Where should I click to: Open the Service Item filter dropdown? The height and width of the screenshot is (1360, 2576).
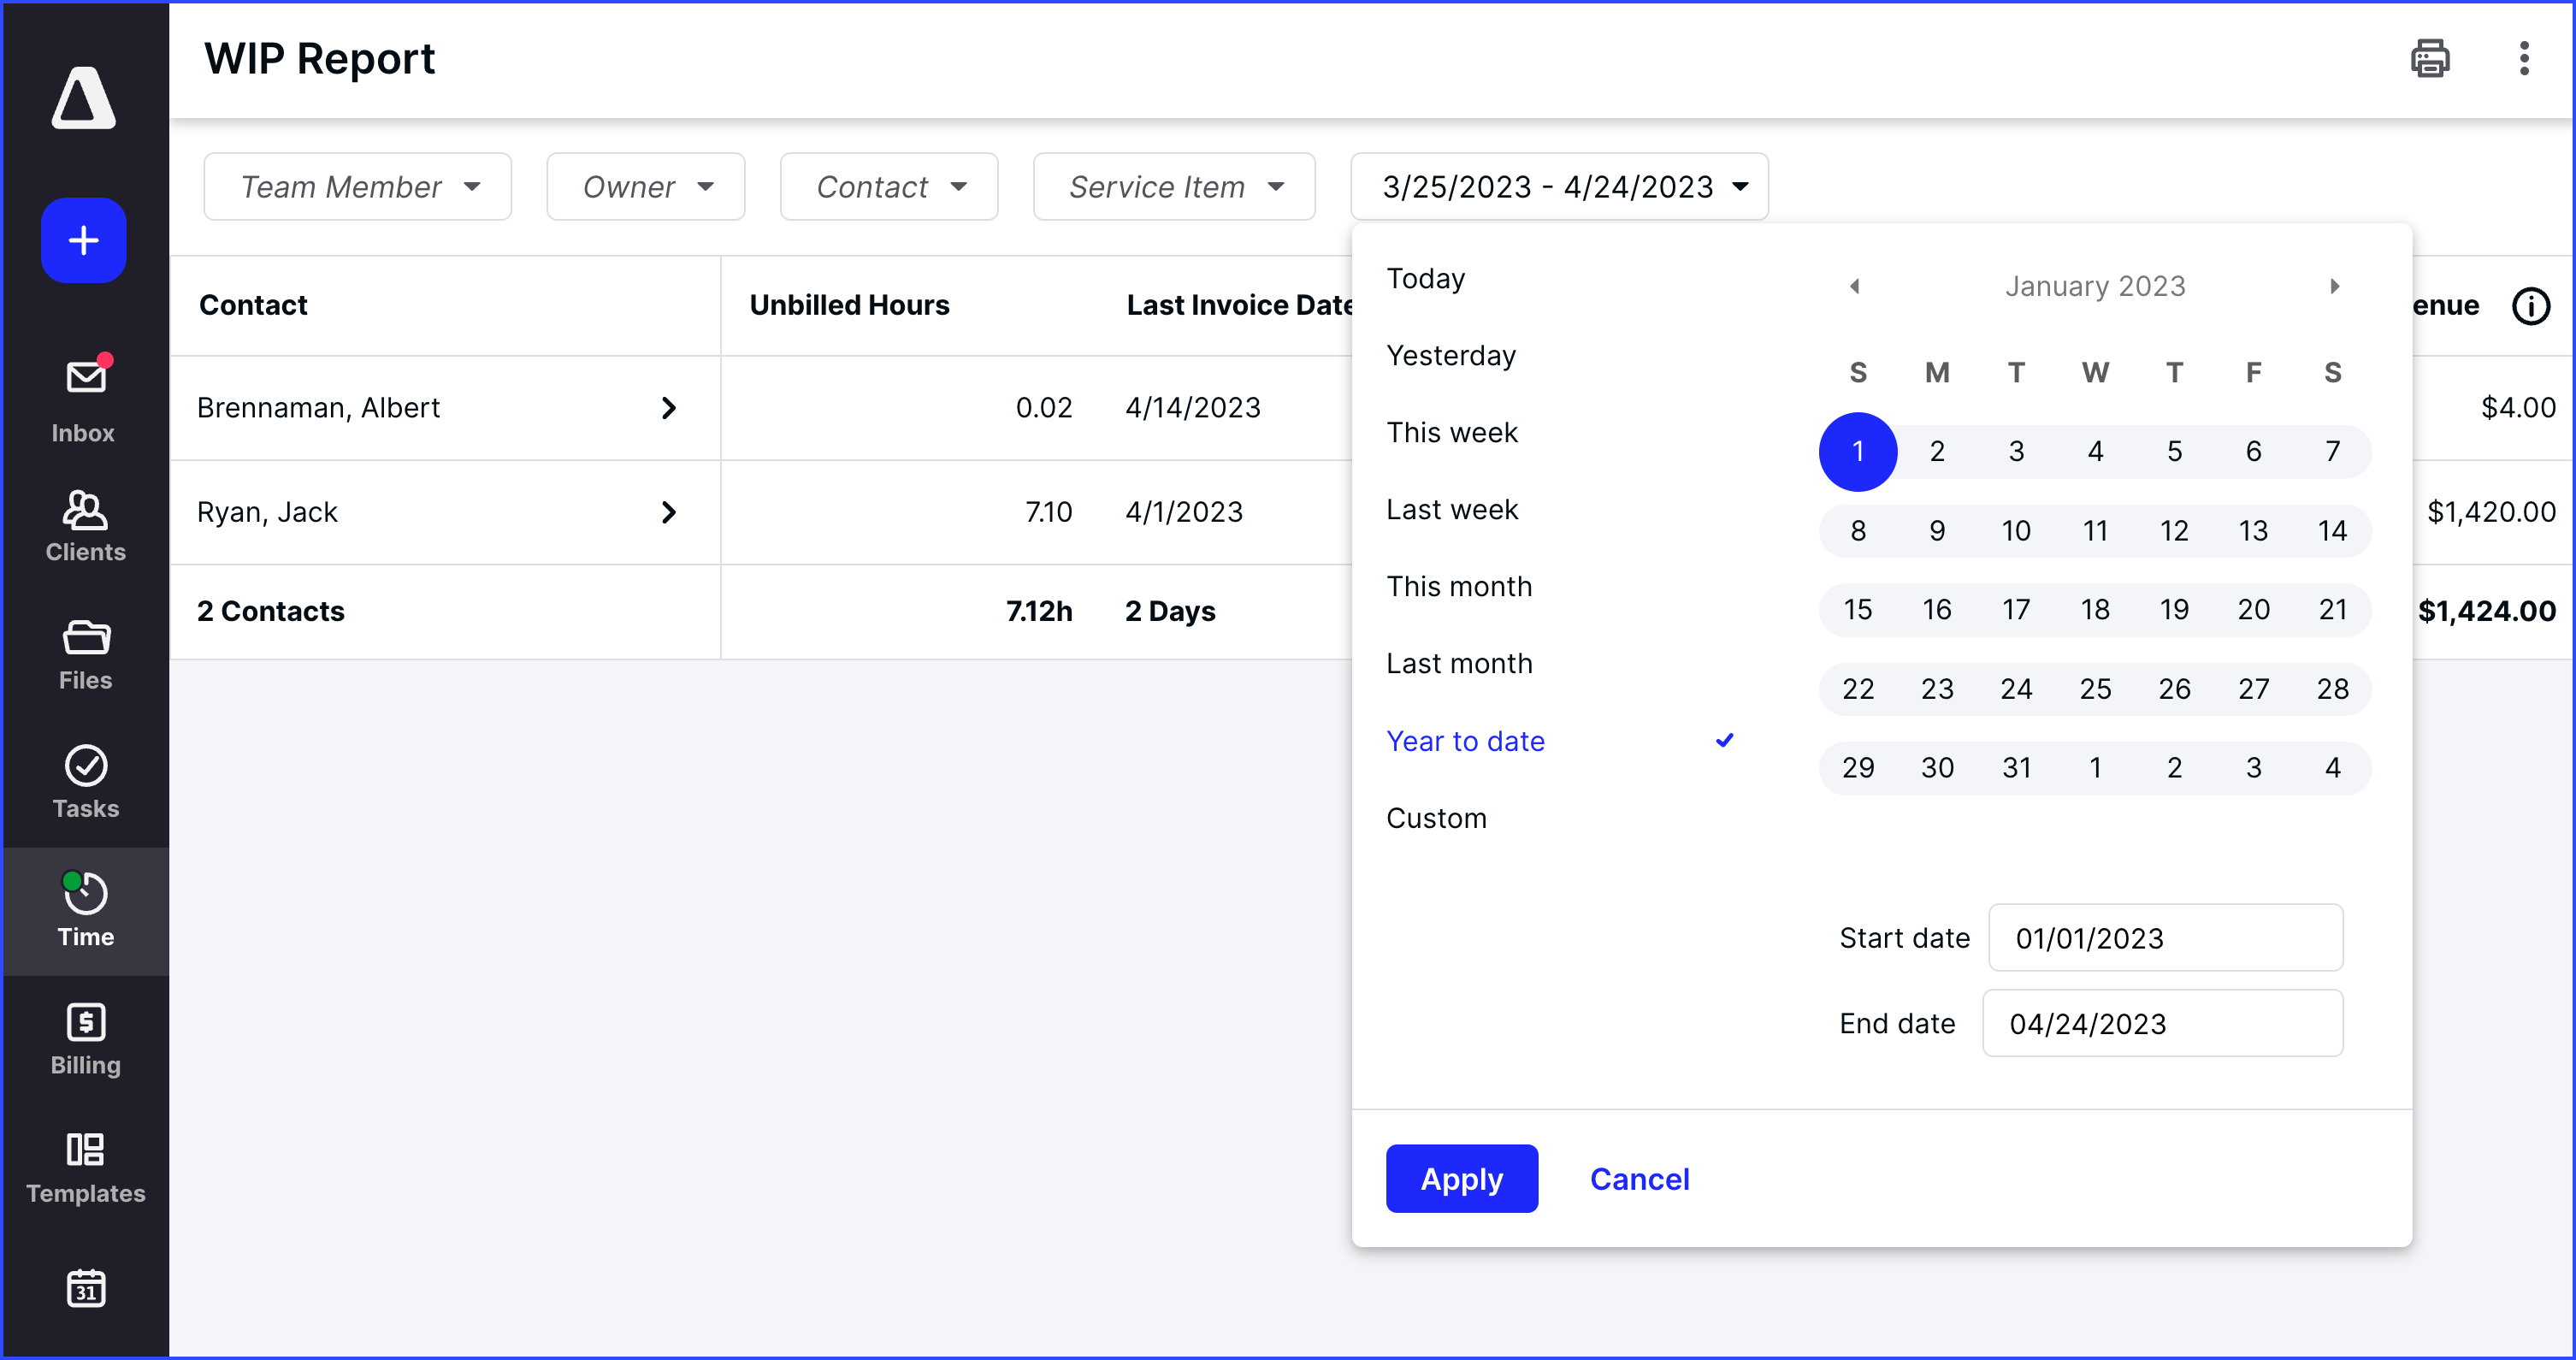coord(1173,186)
